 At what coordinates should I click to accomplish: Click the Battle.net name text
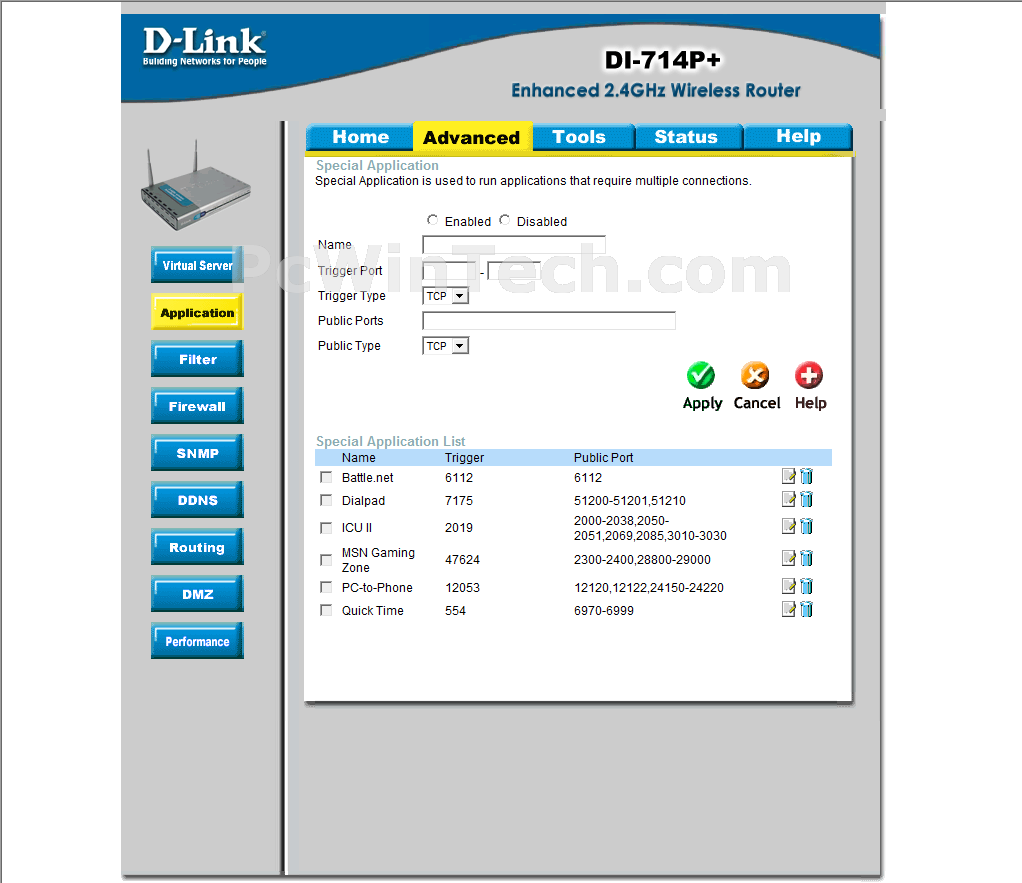[368, 478]
